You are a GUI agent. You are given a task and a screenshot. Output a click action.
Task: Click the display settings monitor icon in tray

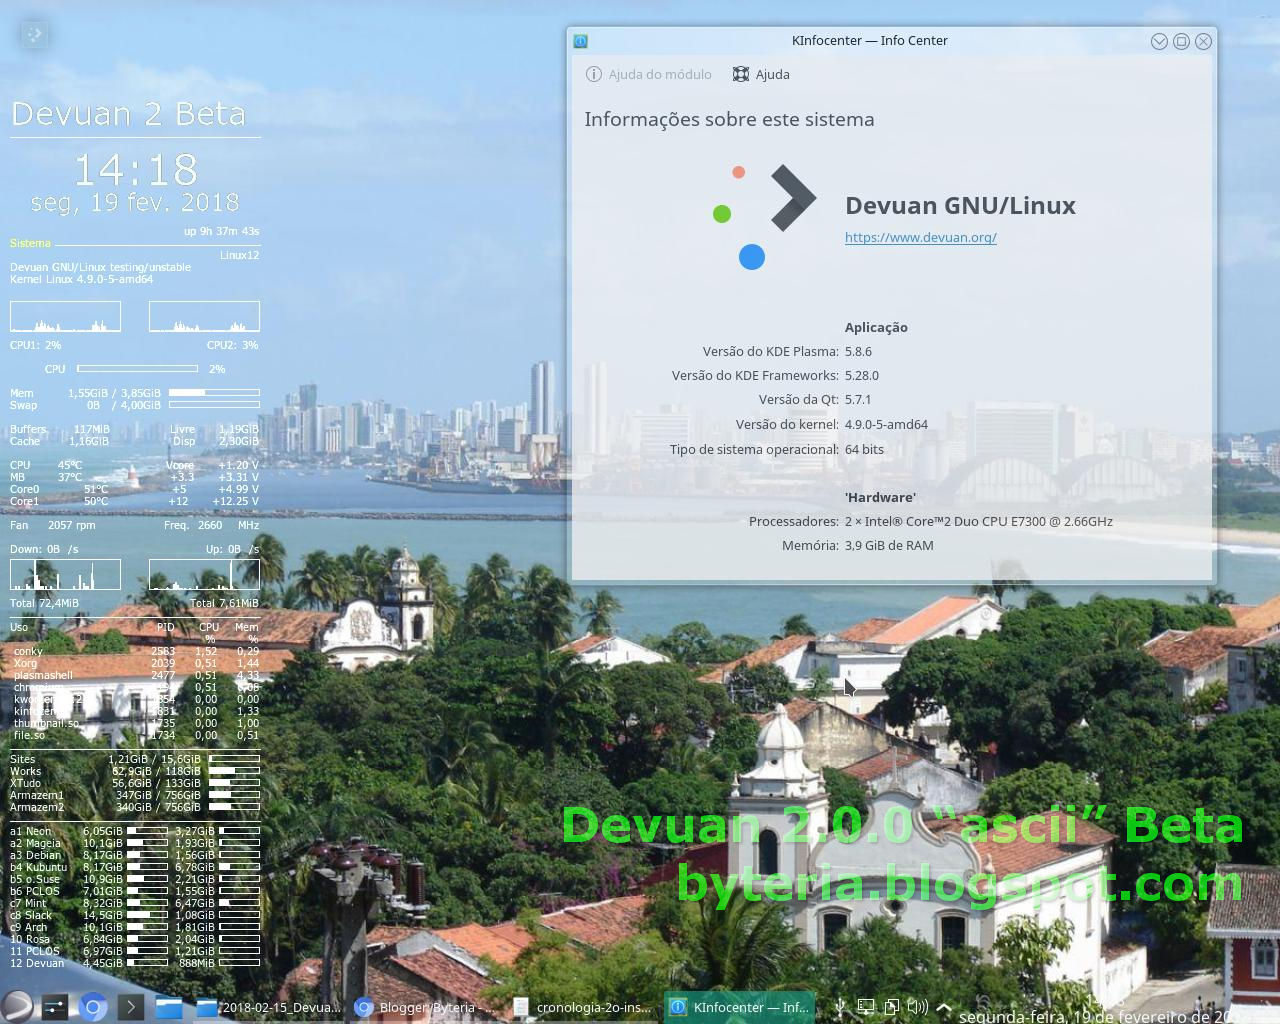pyautogui.click(x=865, y=1006)
